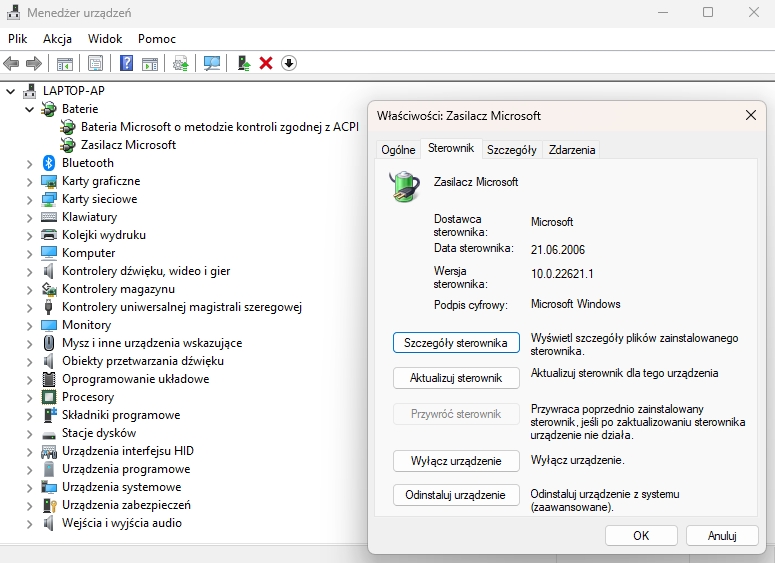Click driver version value 10.0.22621.1
Image resolution: width=775 pixels, height=563 pixels.
562,274
